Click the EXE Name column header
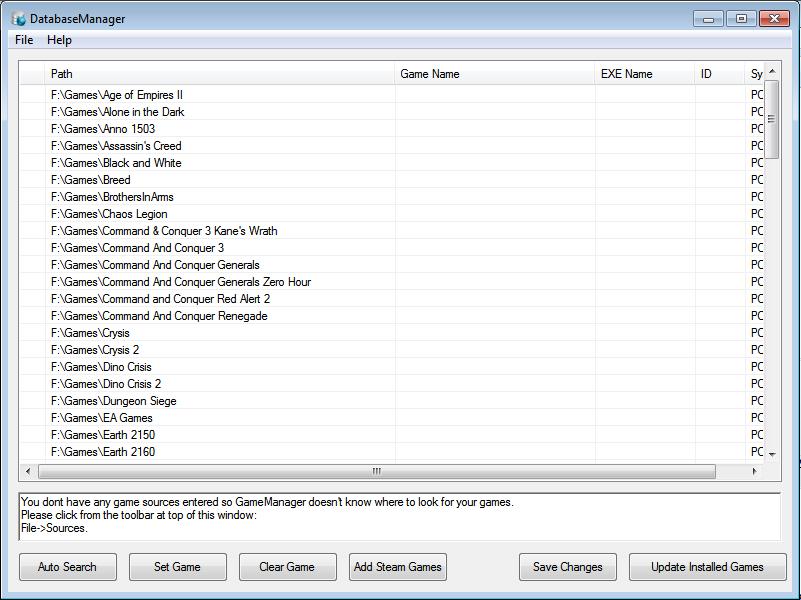Viewport: 801px width, 600px height. [x=645, y=74]
